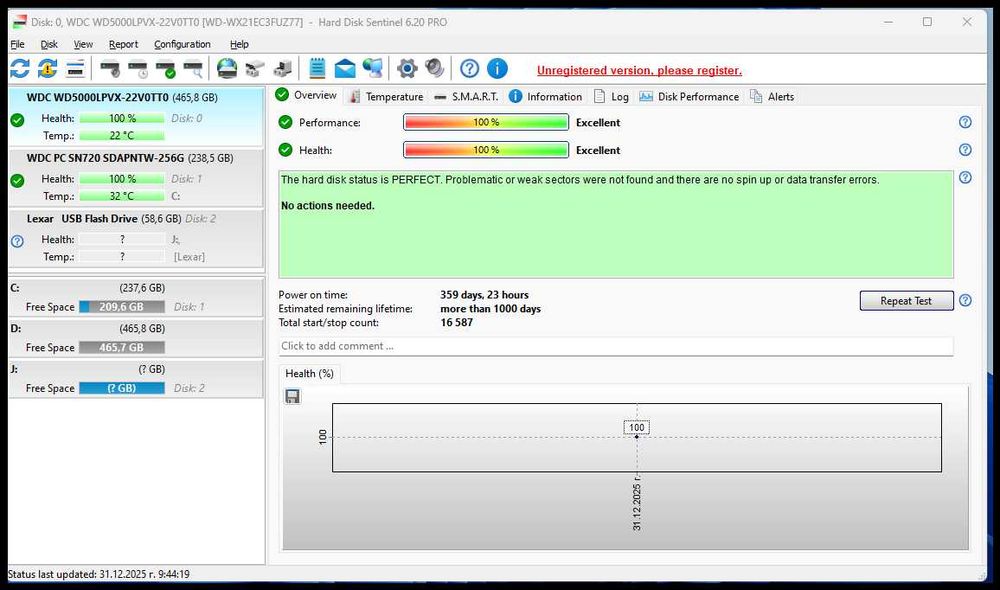1000x590 pixels.
Task: Click the '16 587' start/stop count
Action: 457,322
